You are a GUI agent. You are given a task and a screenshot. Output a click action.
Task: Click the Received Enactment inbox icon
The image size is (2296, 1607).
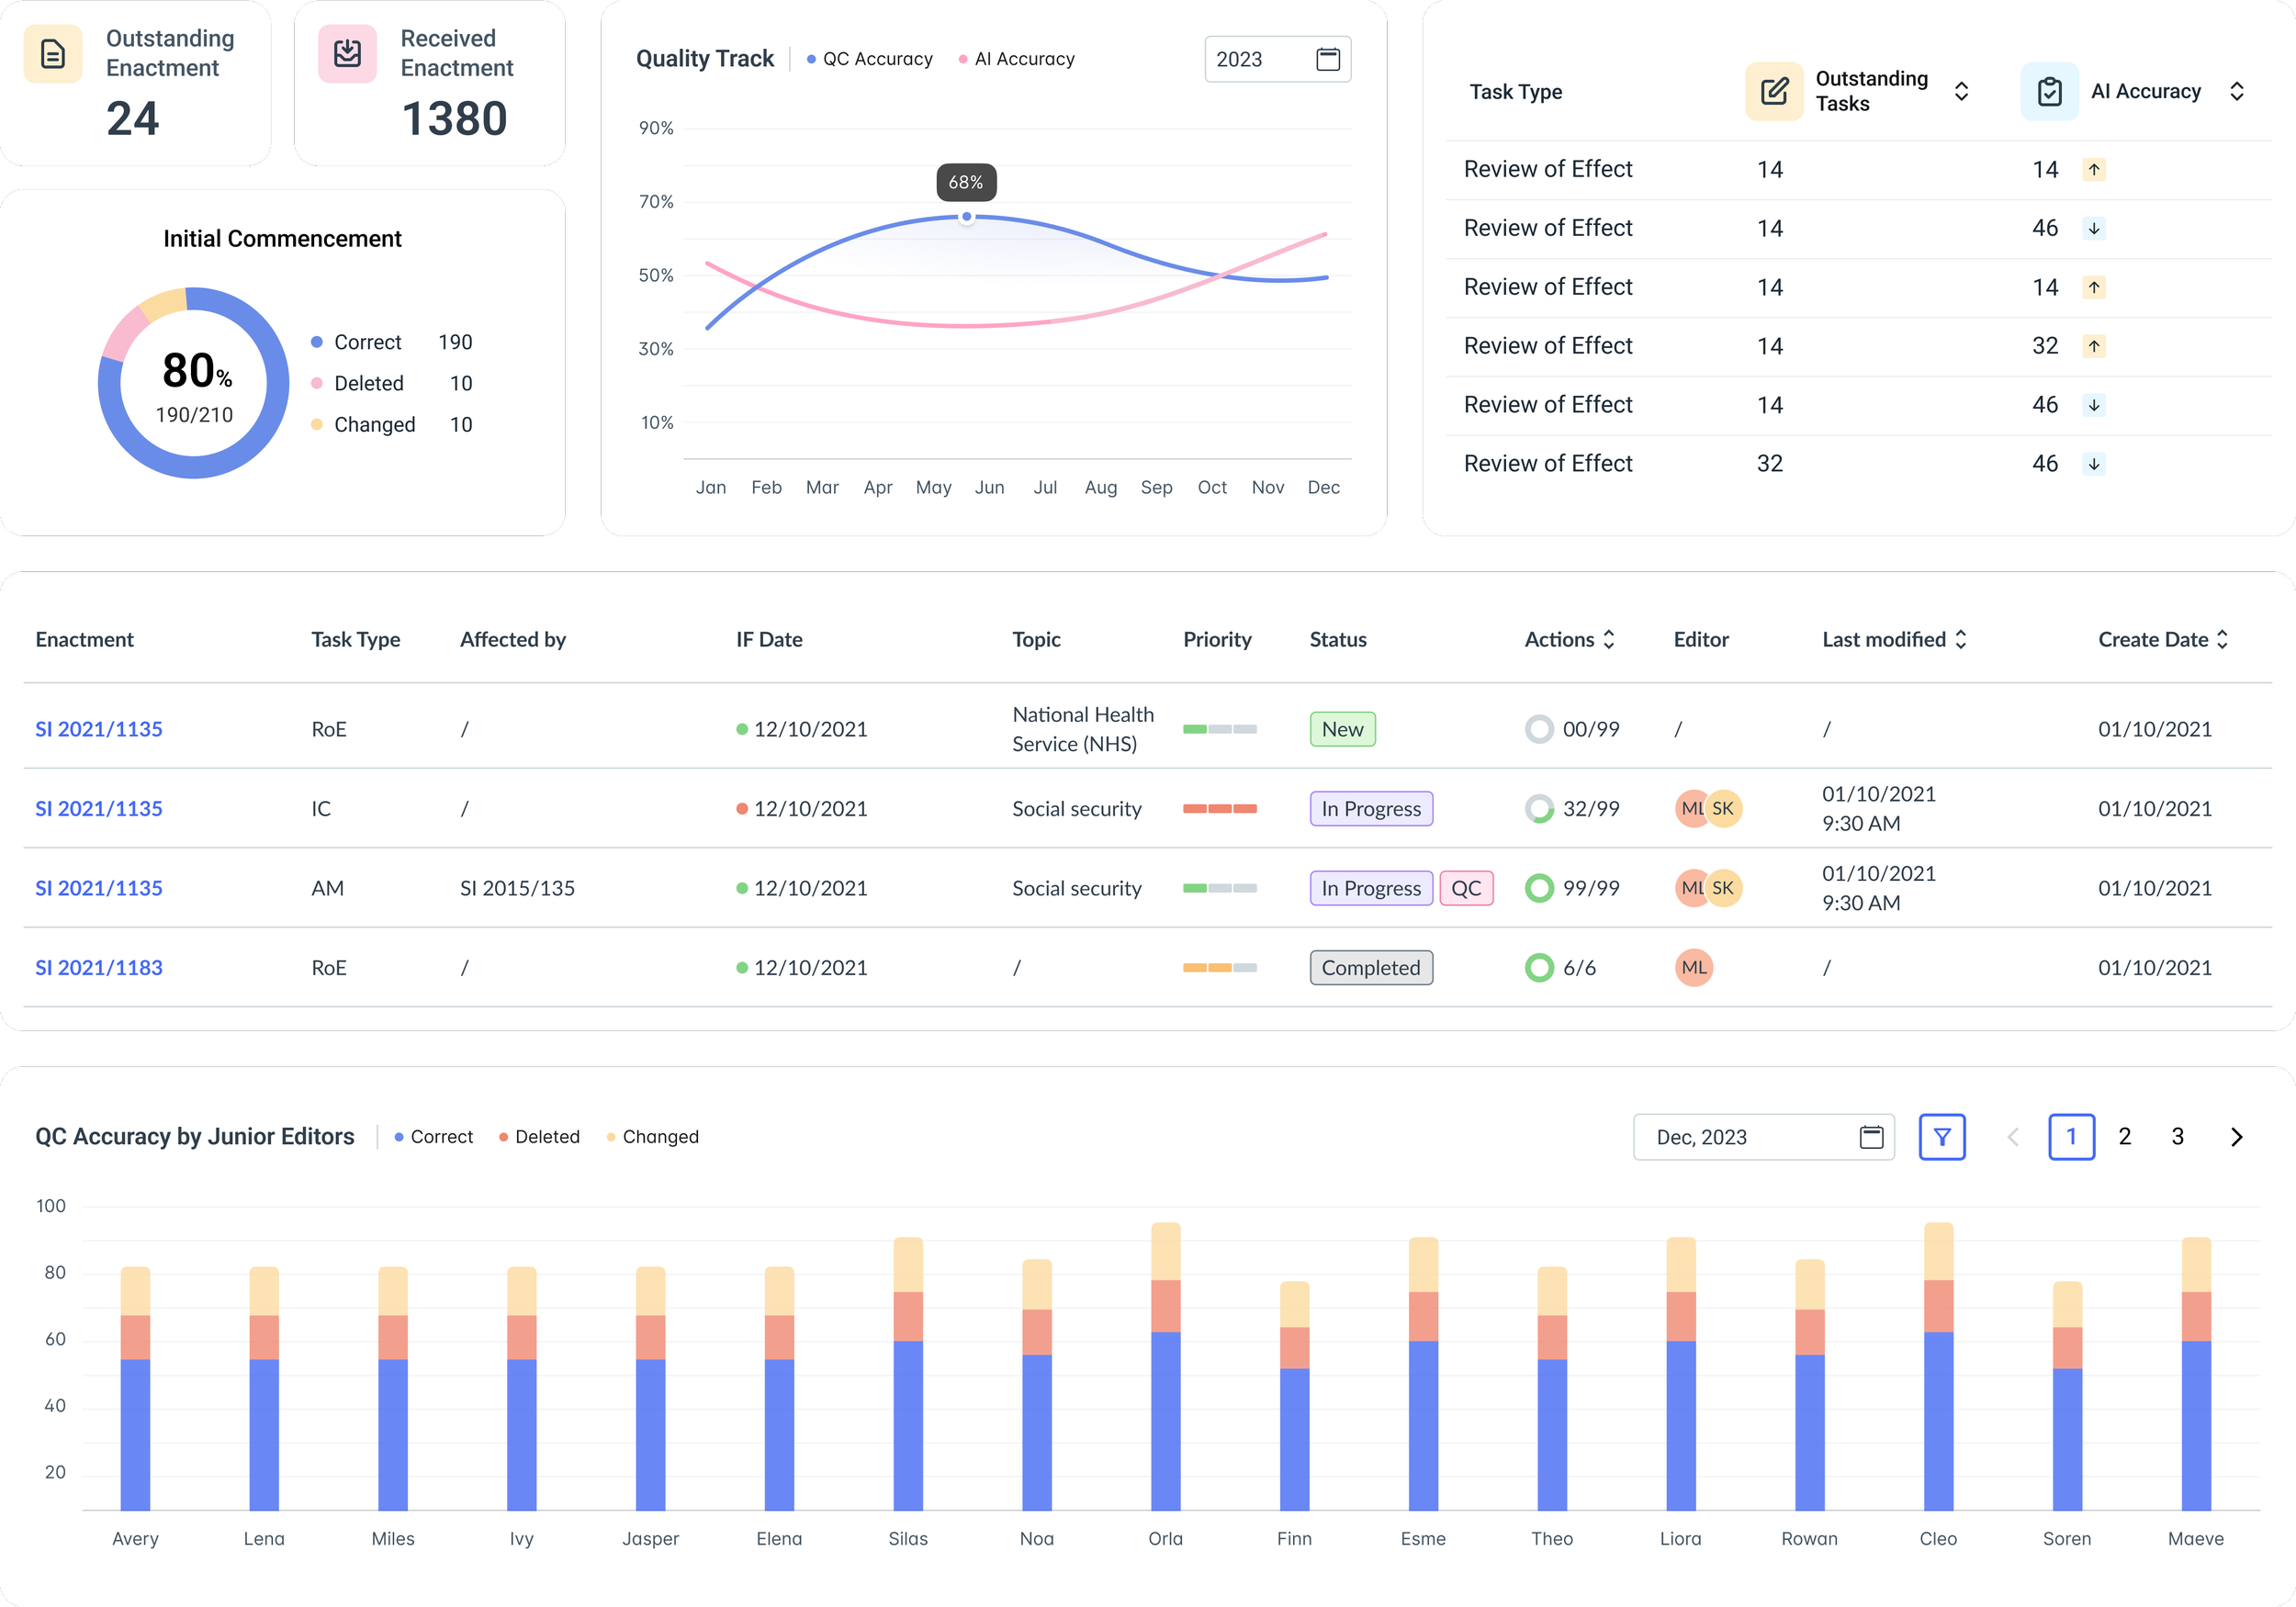click(347, 54)
